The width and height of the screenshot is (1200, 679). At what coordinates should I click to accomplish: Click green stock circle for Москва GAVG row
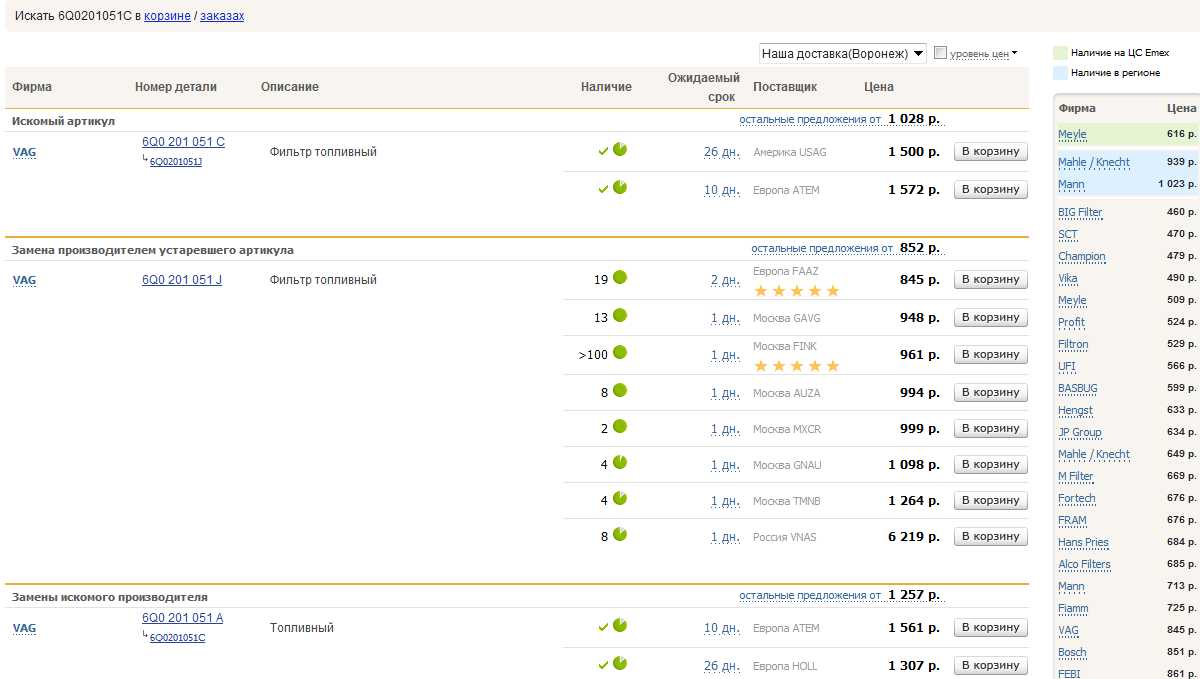[x=620, y=315]
